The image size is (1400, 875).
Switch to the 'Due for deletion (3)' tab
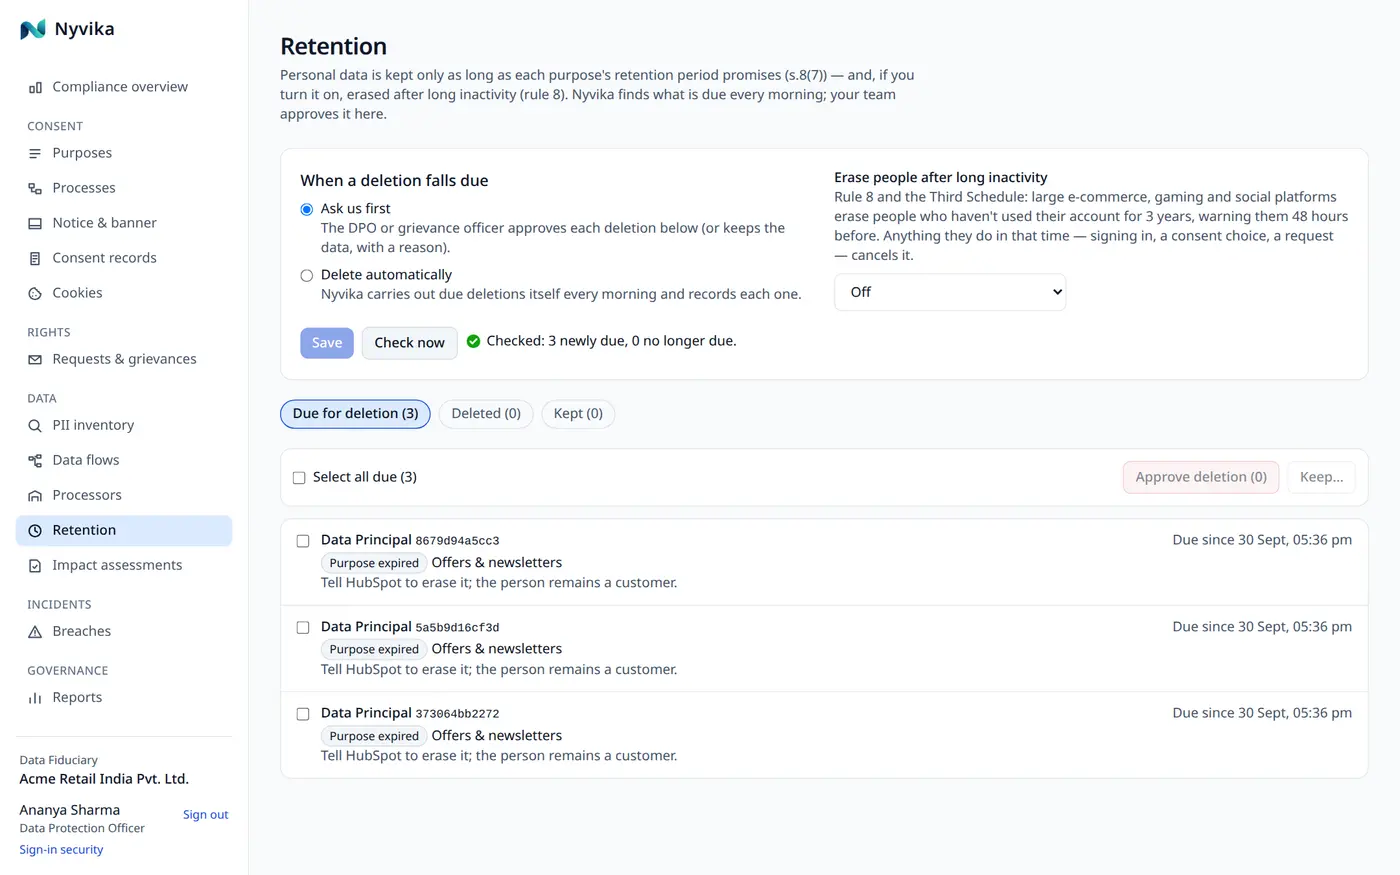coord(355,414)
